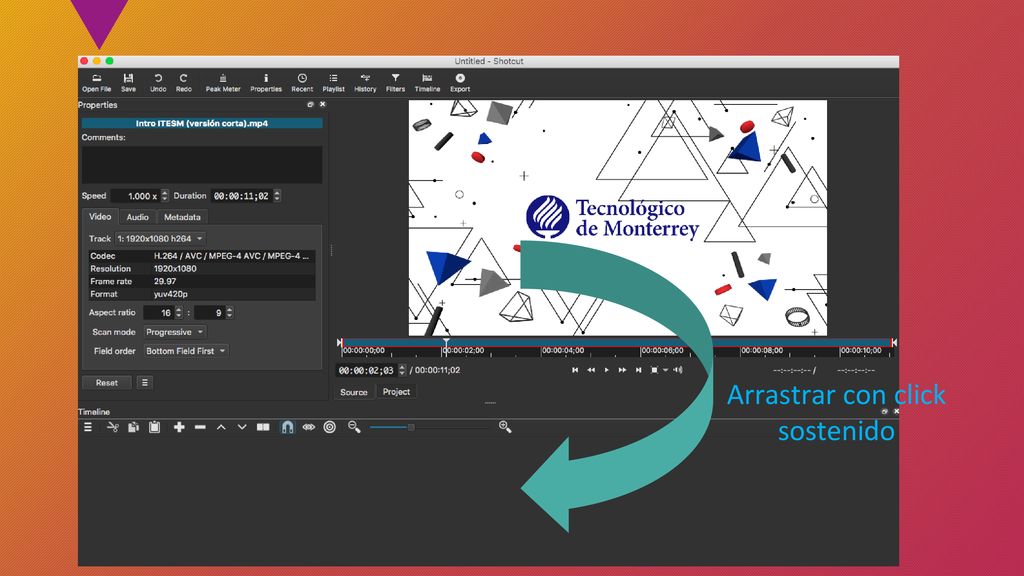Save the project with the Save icon
Screen dimensions: 1024x576
[129, 83]
